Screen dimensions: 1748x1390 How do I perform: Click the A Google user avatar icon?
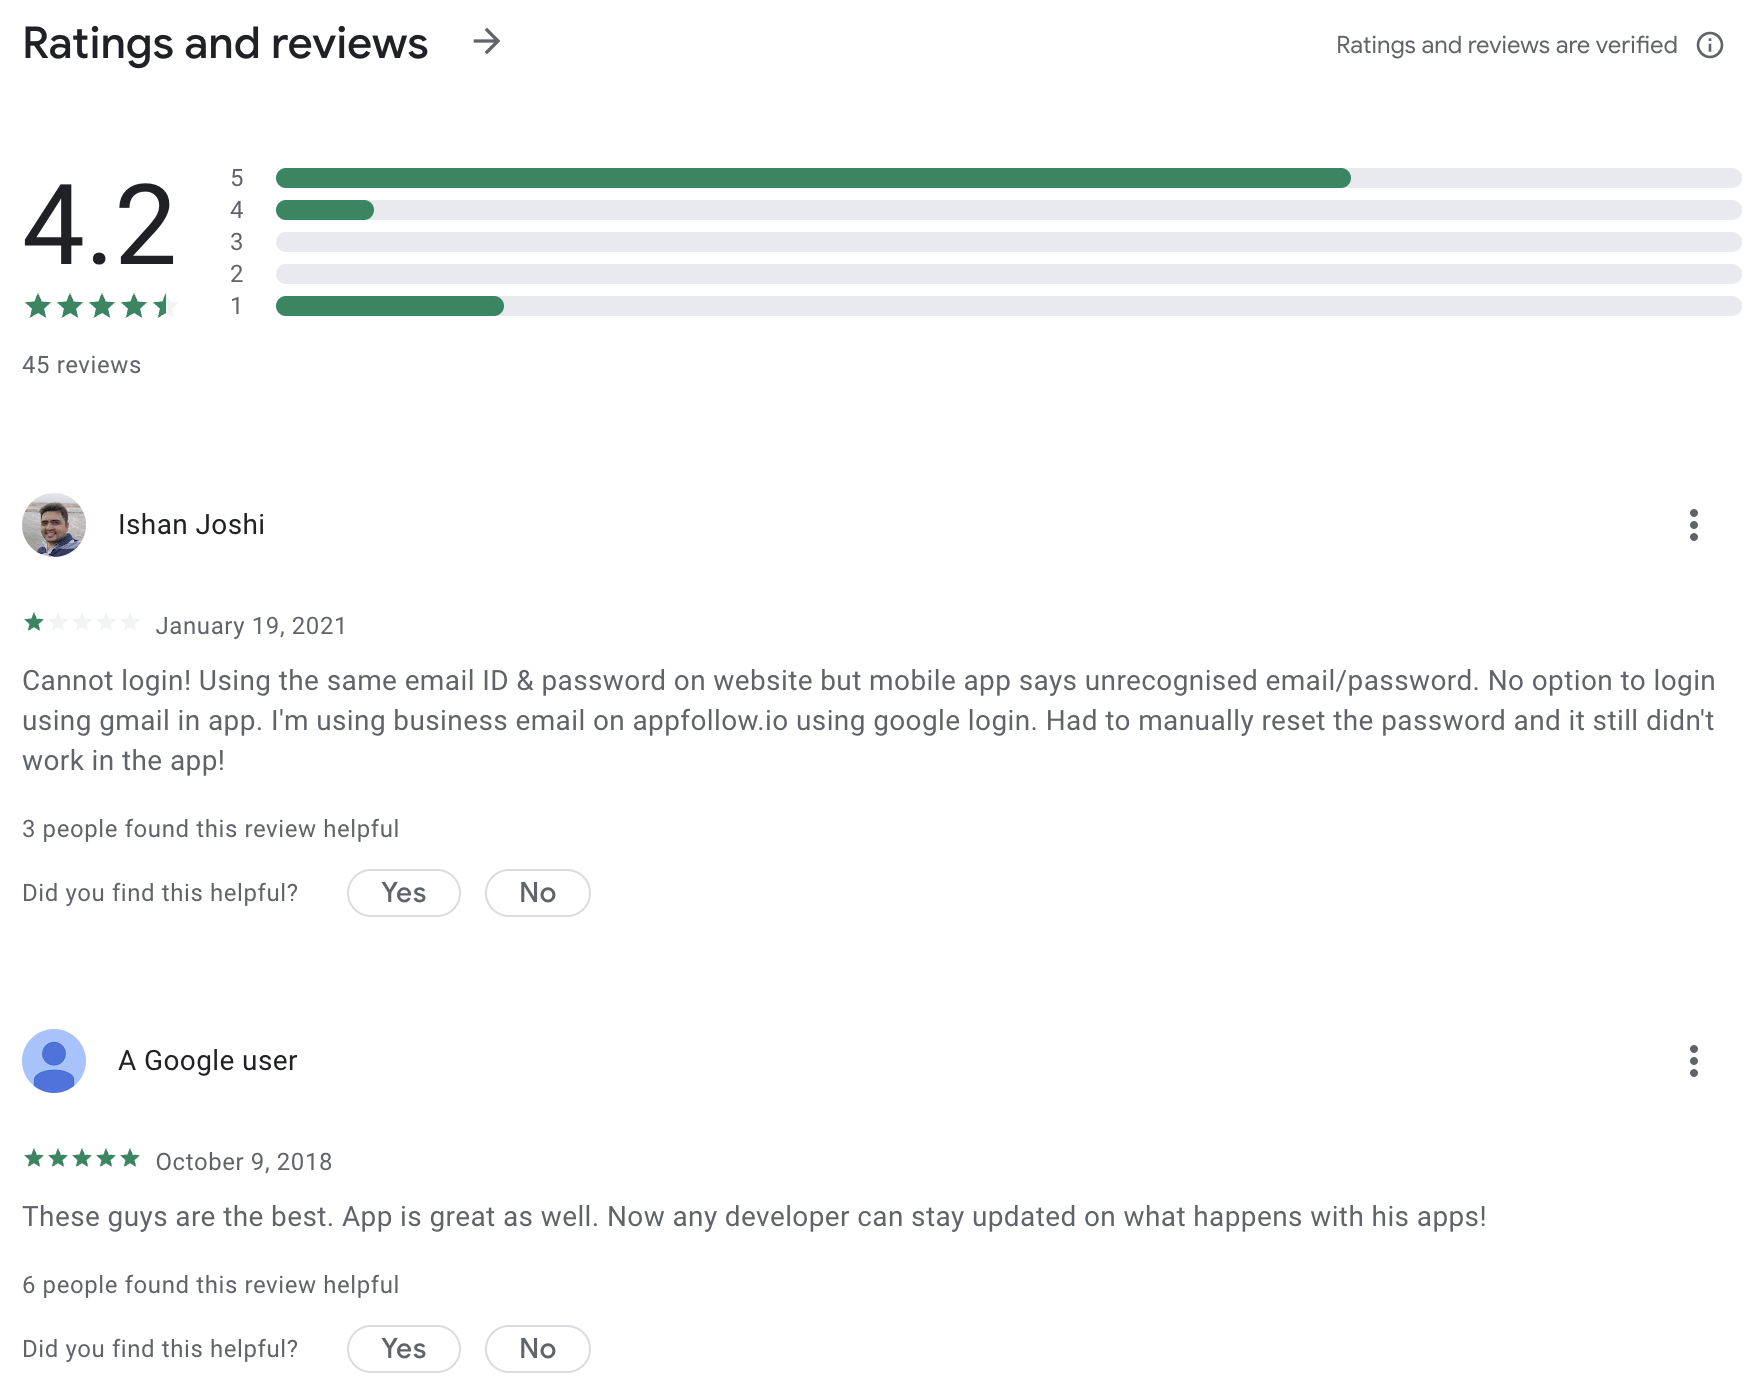pyautogui.click(x=54, y=1061)
